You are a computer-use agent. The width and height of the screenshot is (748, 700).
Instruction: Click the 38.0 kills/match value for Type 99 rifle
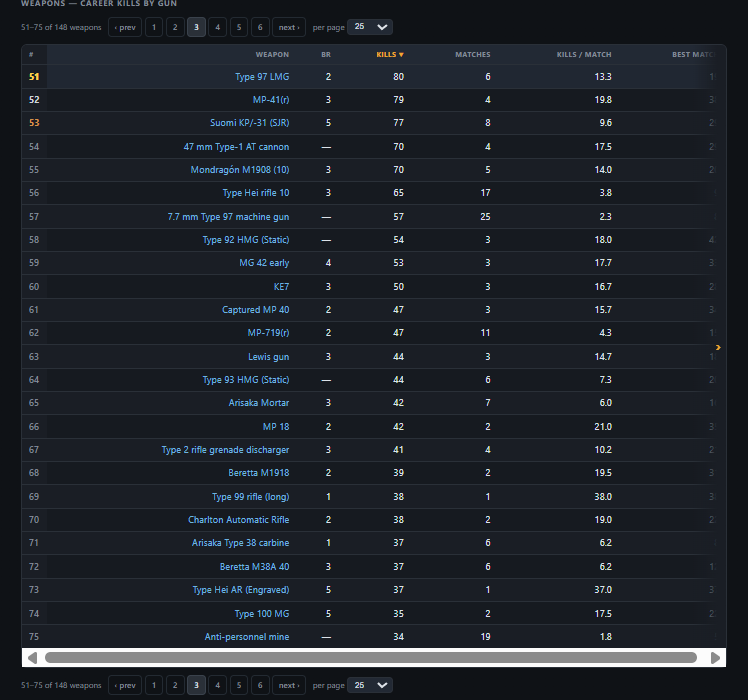click(x=603, y=496)
